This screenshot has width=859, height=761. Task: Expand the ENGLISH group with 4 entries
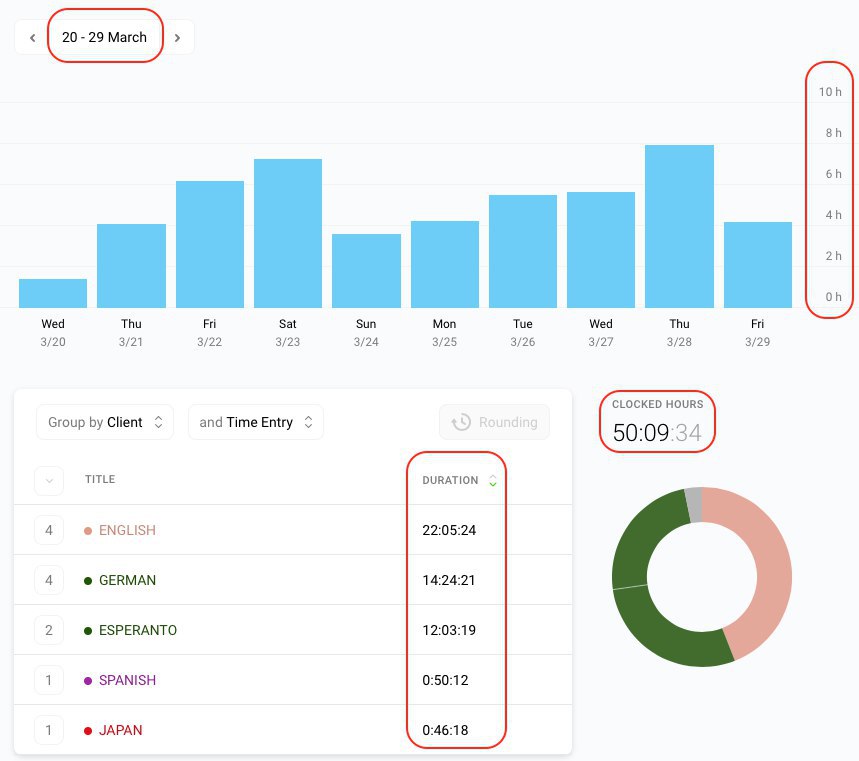click(49, 530)
